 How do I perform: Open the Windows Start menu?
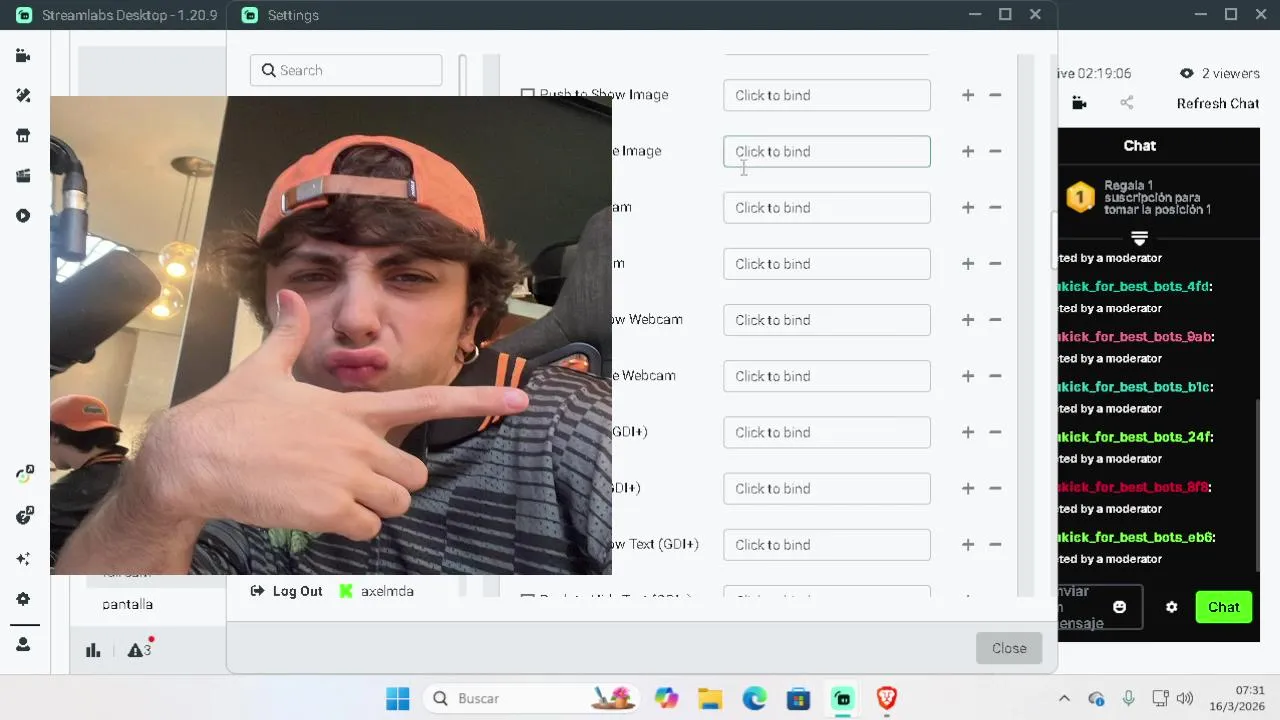[x=397, y=698]
